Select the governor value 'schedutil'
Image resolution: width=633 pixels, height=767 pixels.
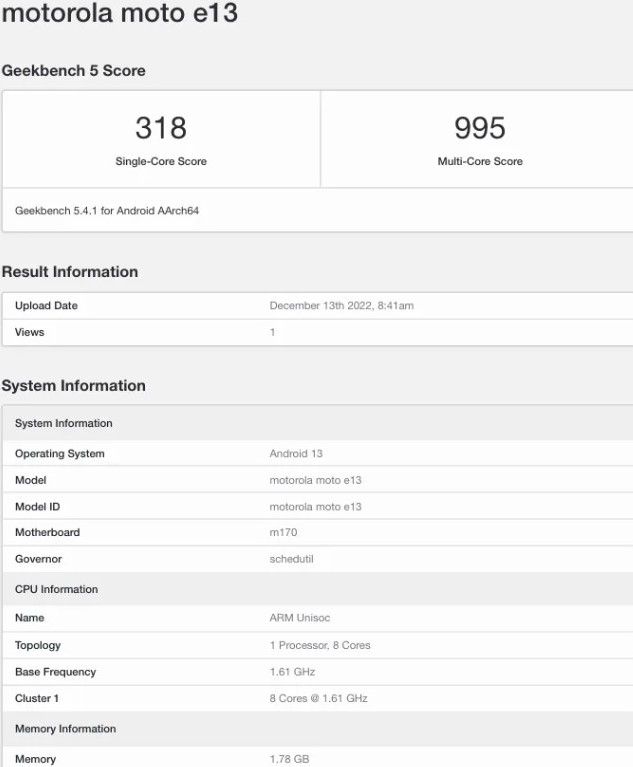tap(292, 559)
